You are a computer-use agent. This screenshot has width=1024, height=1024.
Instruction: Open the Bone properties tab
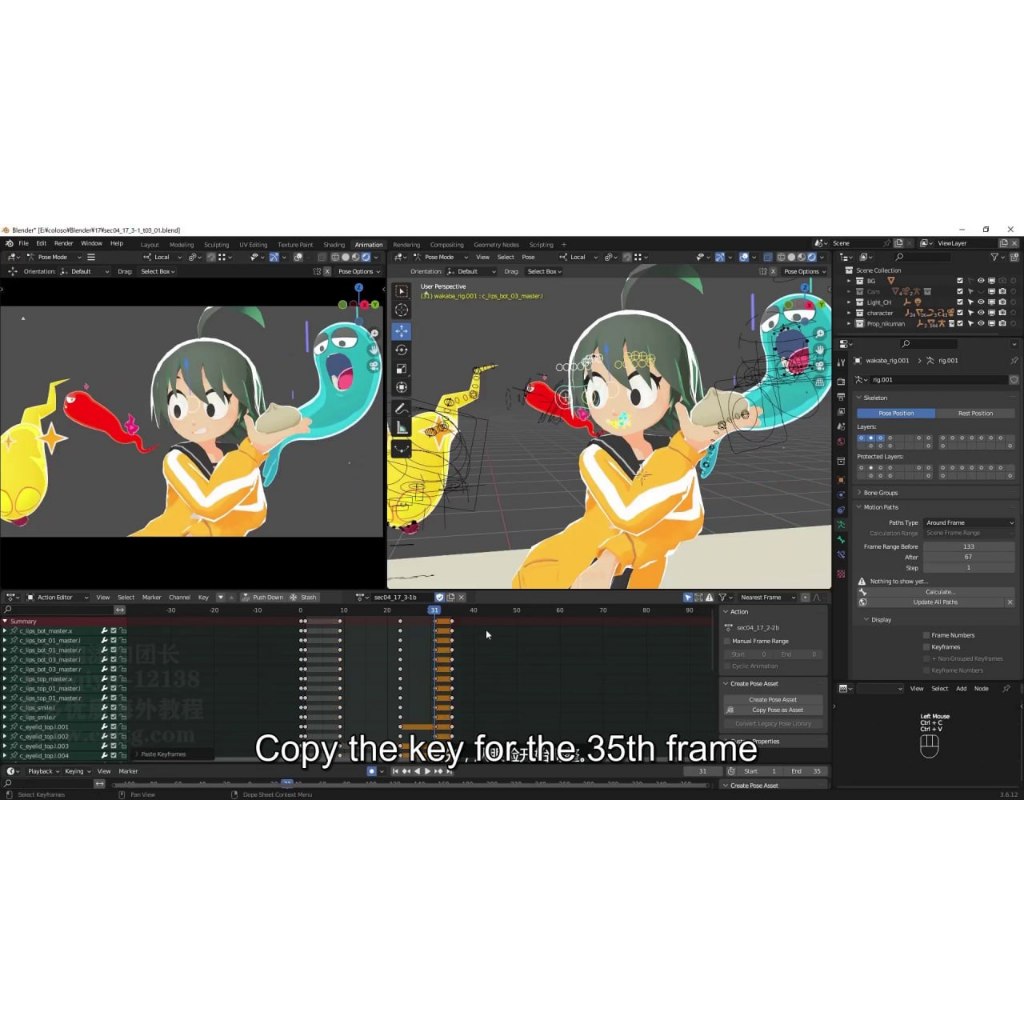coord(841,540)
